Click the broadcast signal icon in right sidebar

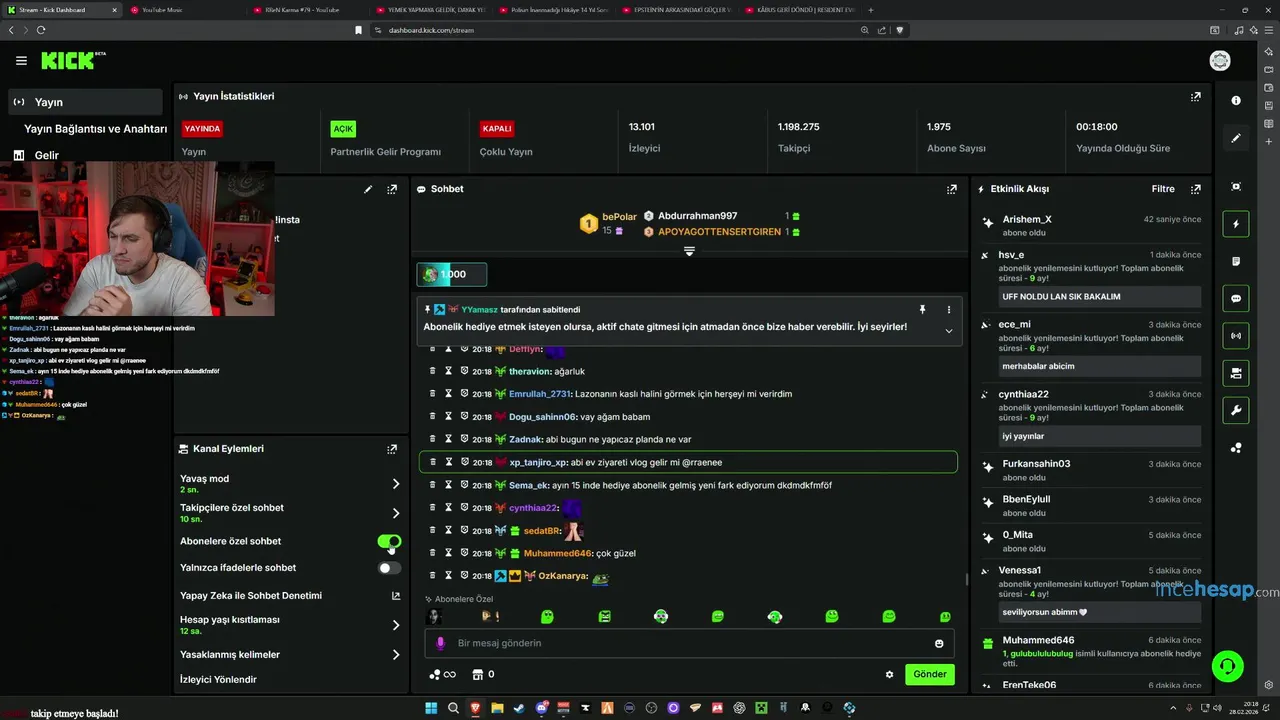1236,335
